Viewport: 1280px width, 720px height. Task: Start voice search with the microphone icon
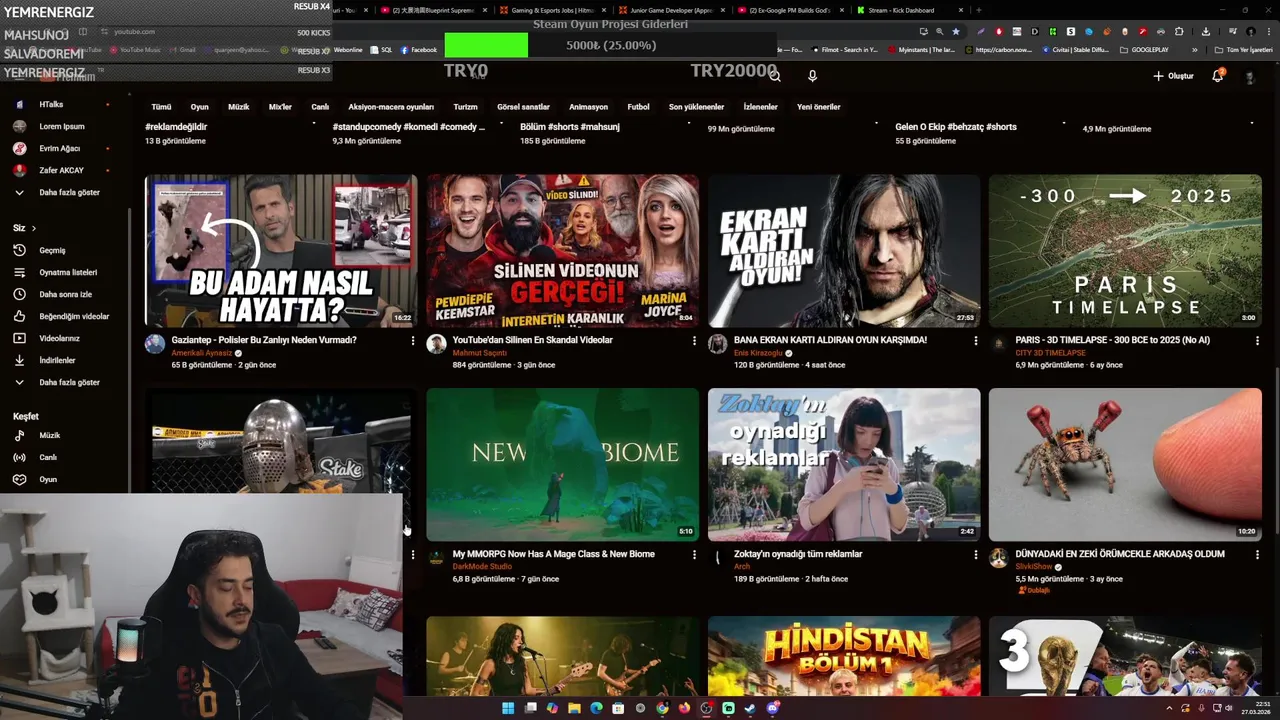812,76
